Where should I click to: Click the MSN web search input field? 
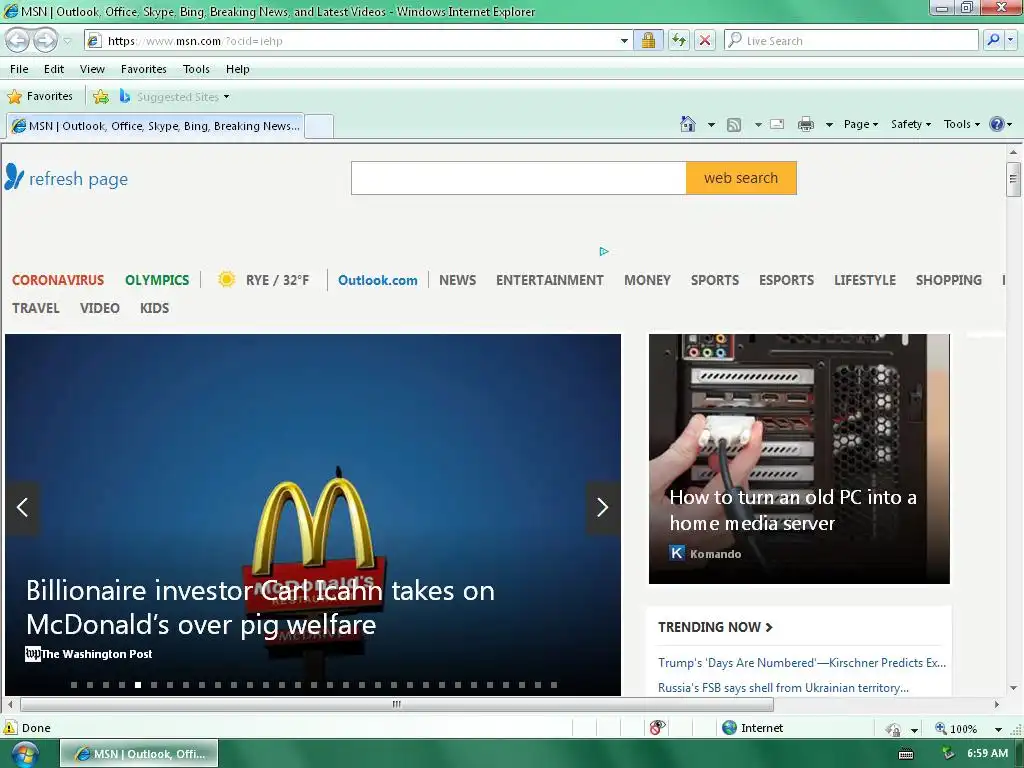tap(519, 178)
